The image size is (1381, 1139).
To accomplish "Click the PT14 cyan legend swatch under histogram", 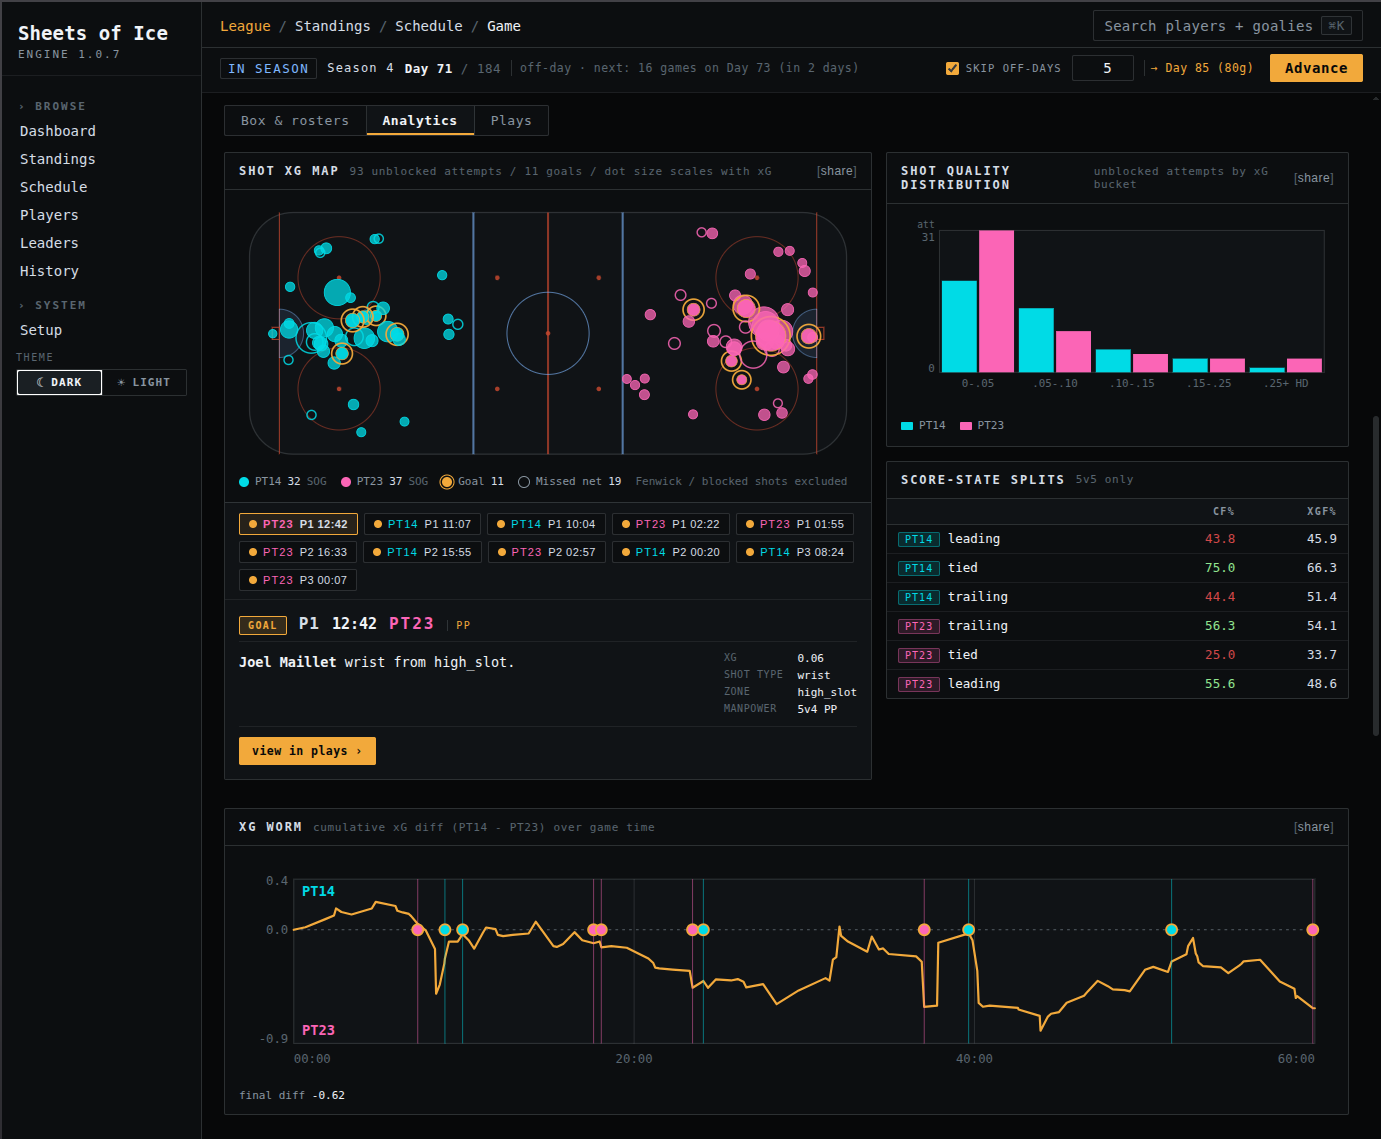I will (907, 426).
